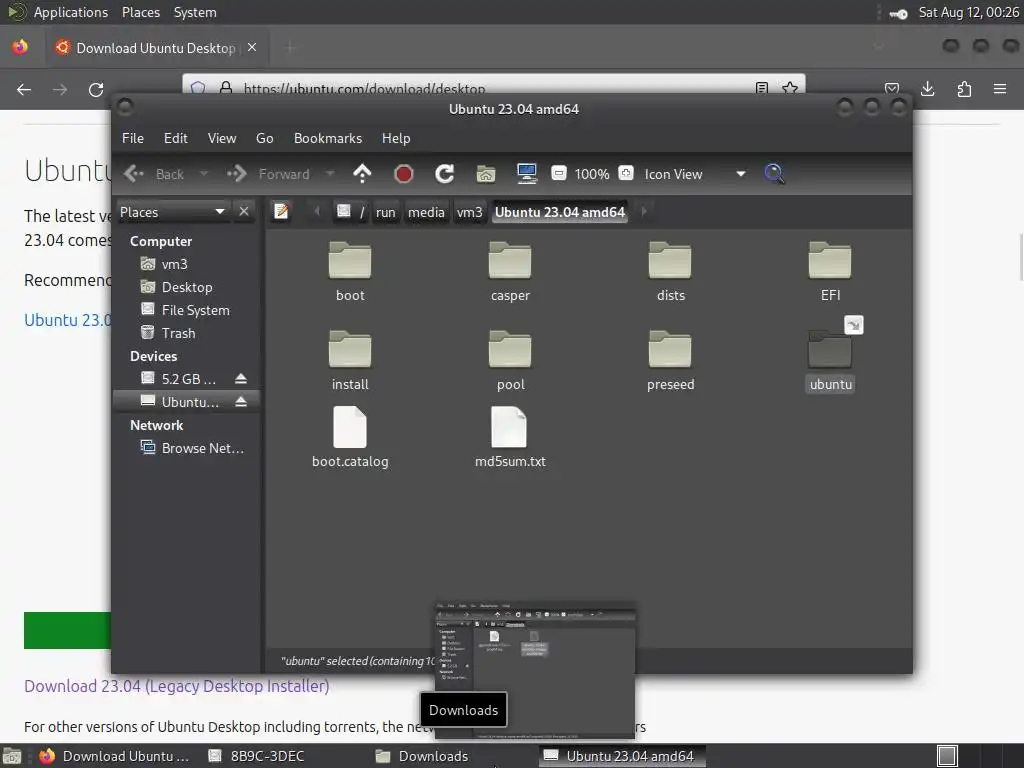Go to root path button in breadcrumb

tap(351, 212)
